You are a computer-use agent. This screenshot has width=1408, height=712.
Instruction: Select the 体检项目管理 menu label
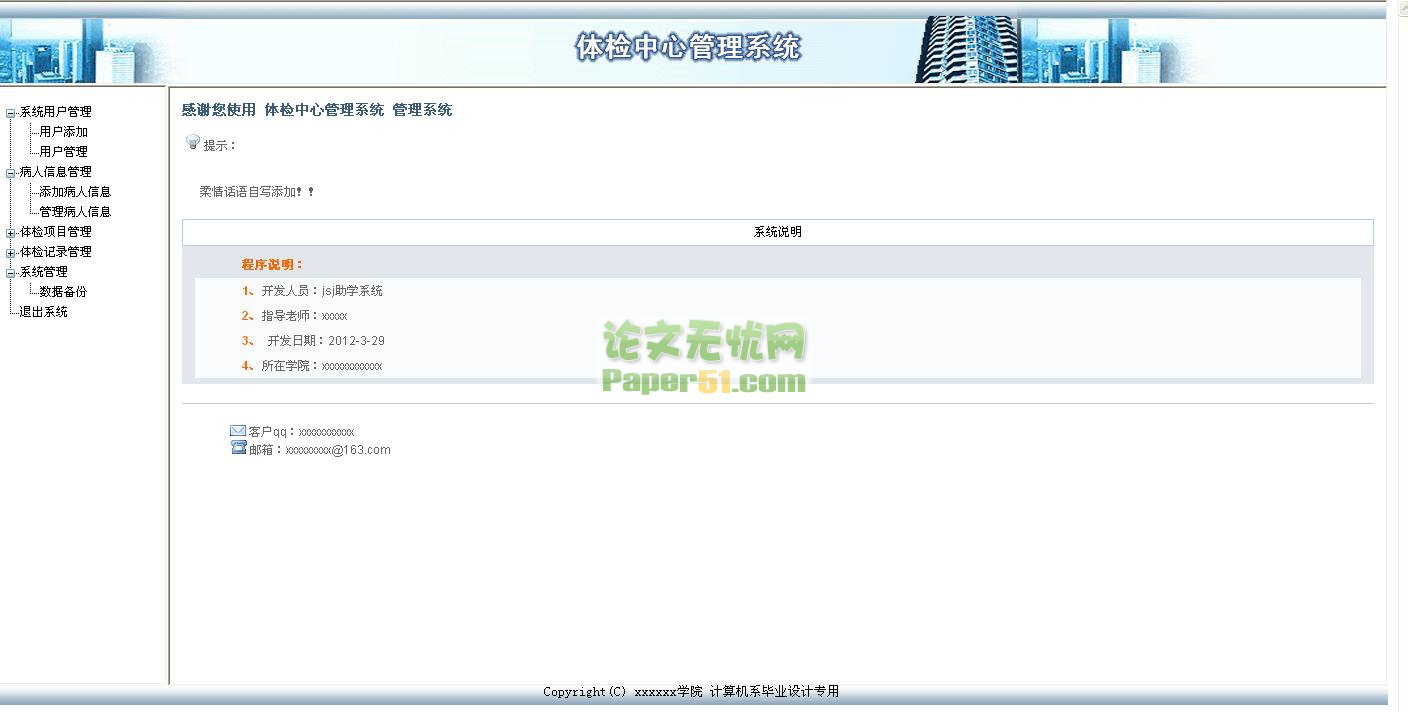(56, 232)
